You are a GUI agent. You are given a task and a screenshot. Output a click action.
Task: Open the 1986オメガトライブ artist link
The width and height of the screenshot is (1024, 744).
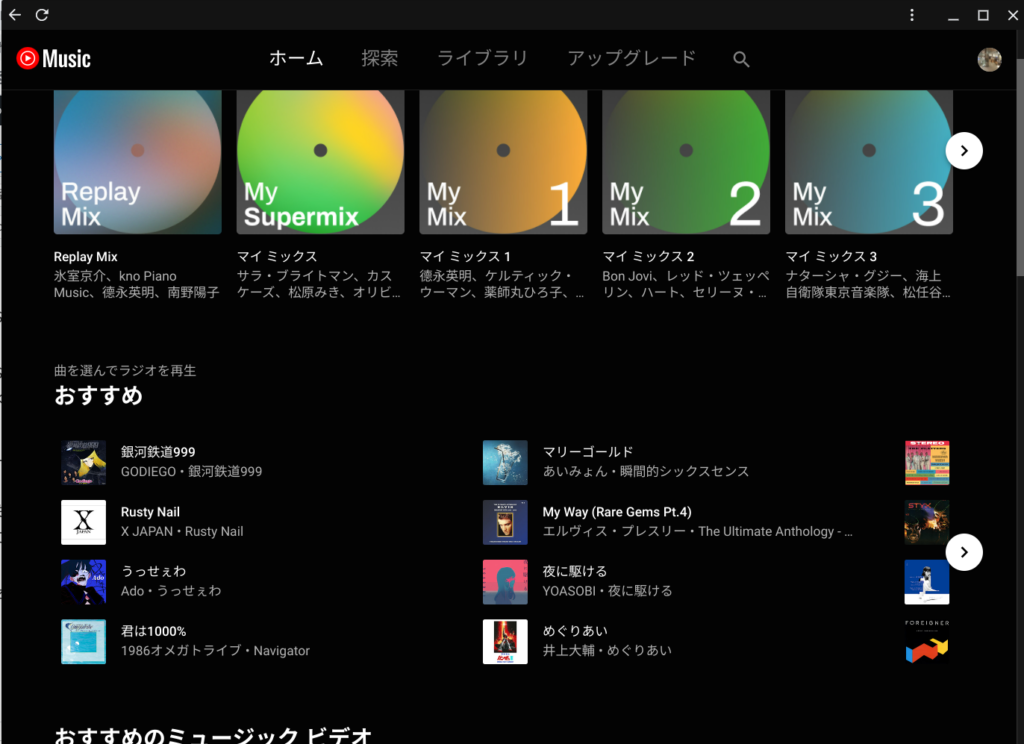coord(181,651)
